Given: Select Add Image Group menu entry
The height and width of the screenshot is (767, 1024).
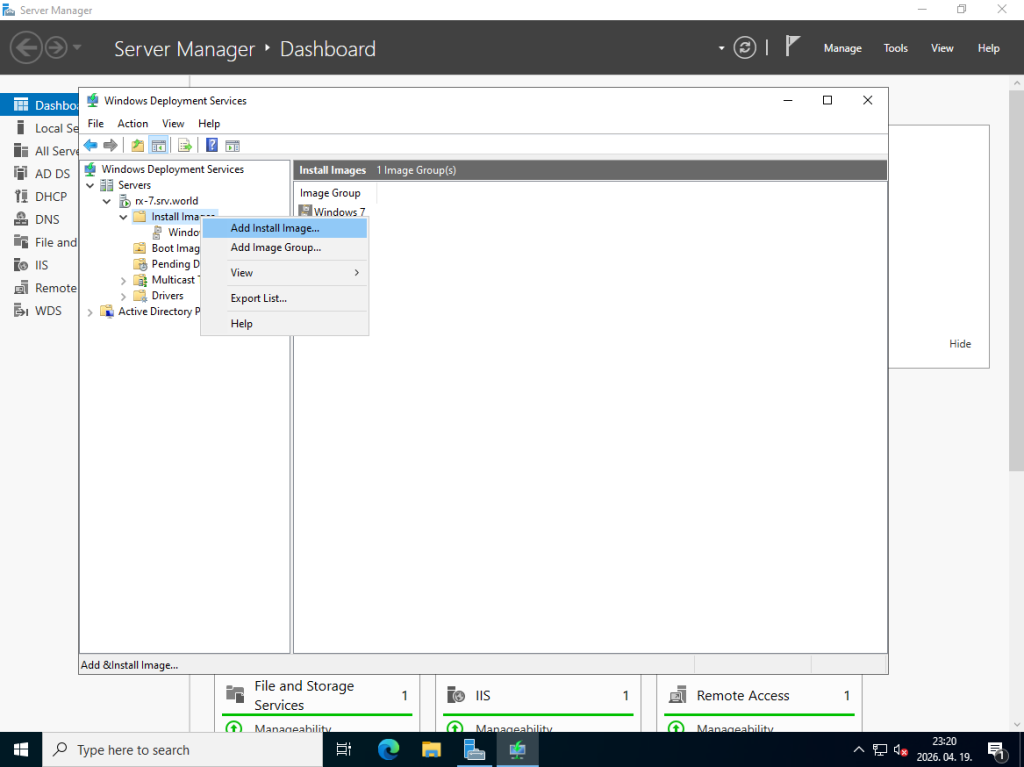Looking at the screenshot, I should coord(276,248).
